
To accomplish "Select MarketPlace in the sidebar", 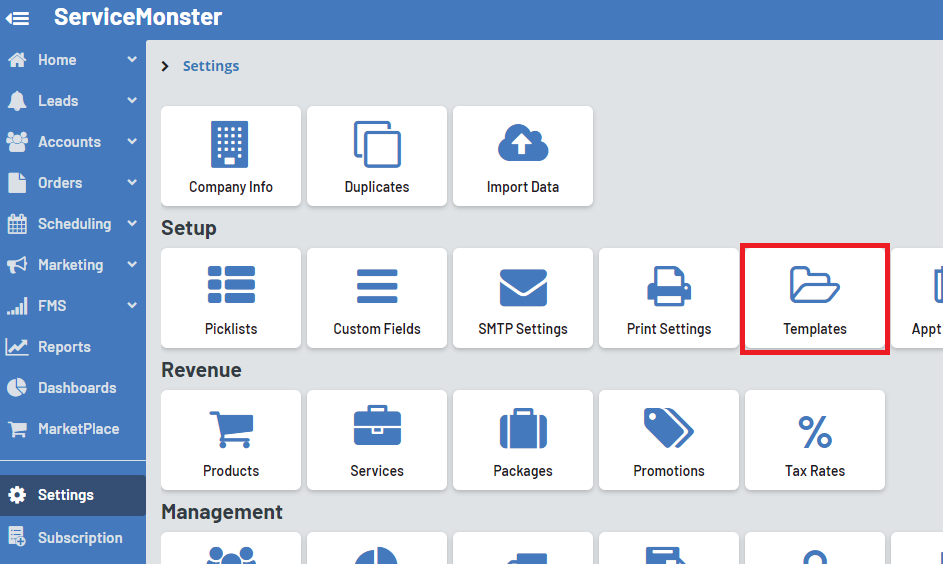I will [x=78, y=429].
